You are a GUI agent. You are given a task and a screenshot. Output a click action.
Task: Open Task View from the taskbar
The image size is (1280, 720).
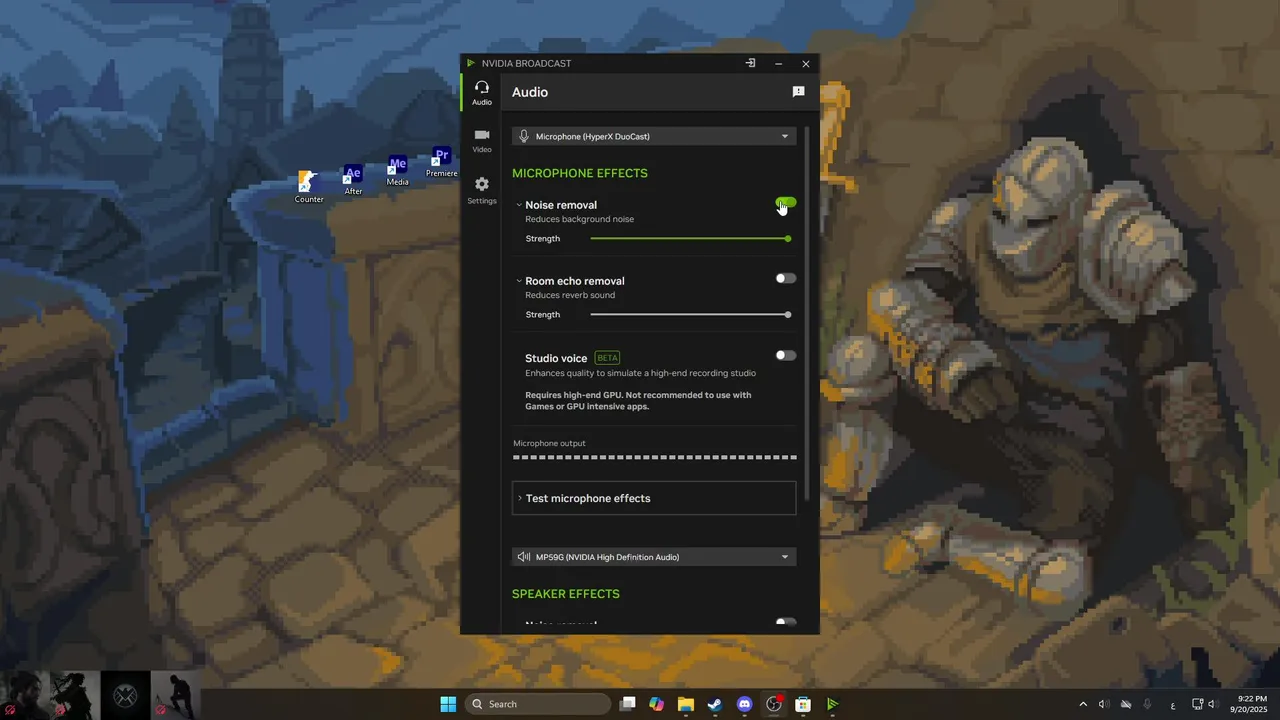click(627, 704)
